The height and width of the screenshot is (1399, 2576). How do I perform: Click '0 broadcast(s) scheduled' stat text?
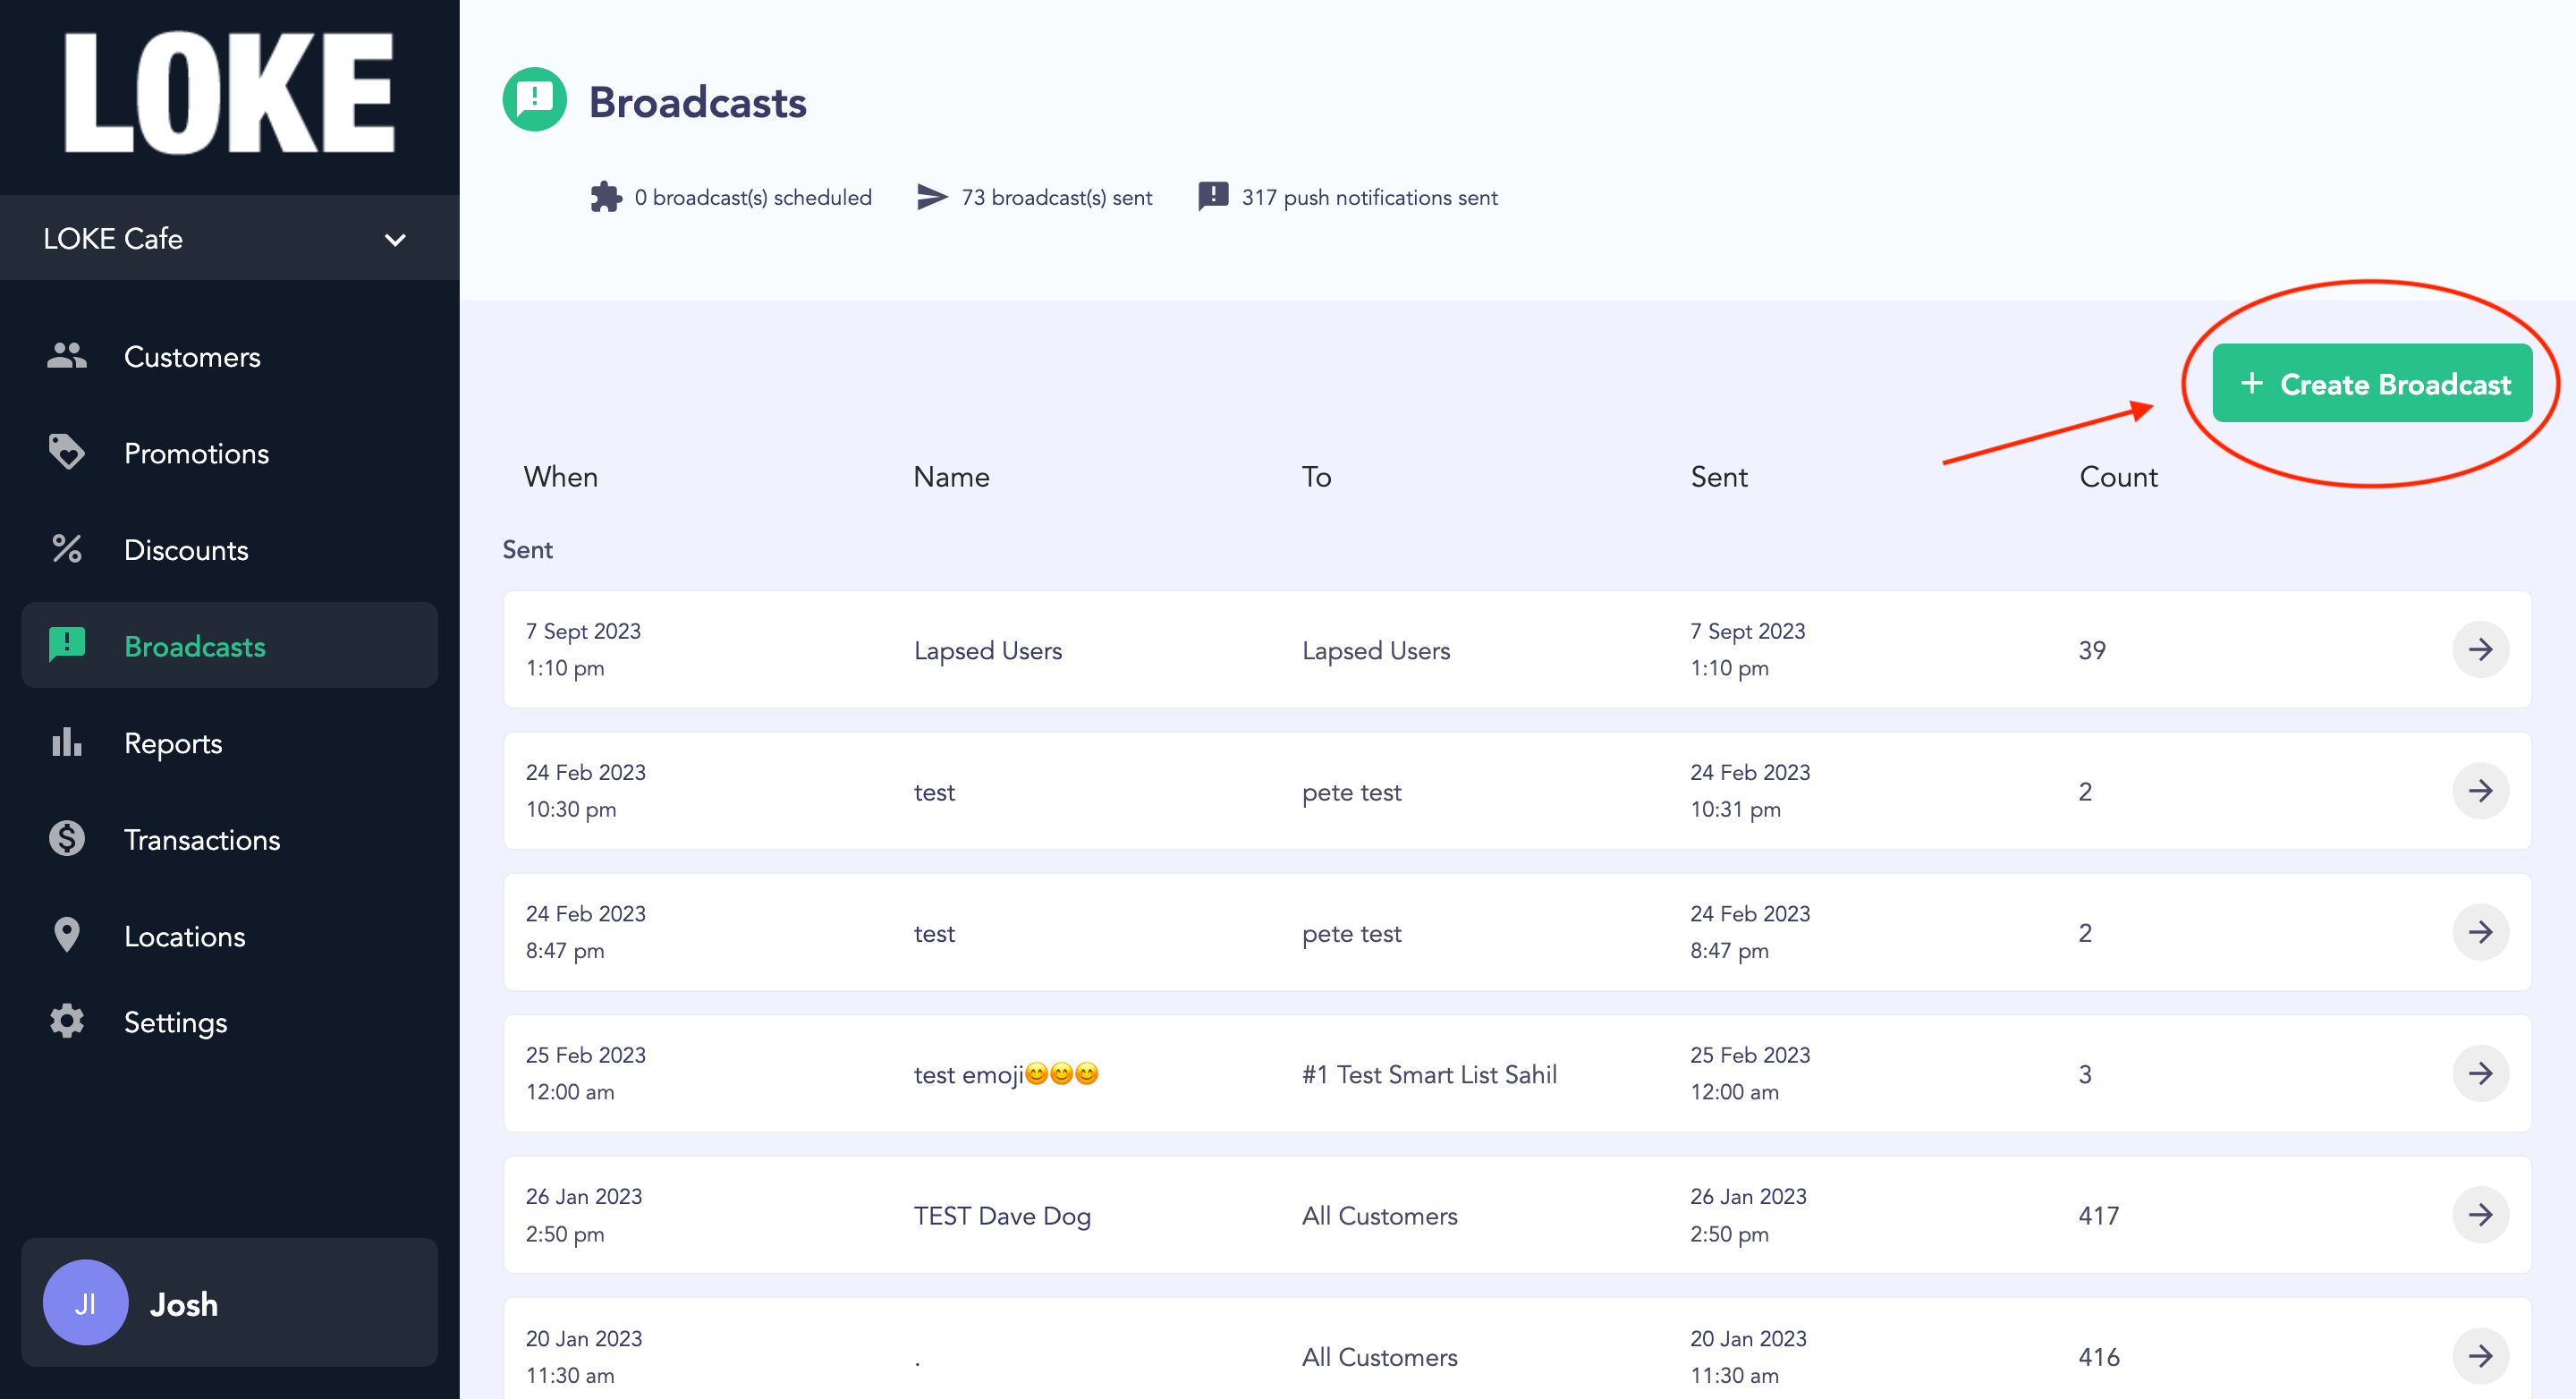753,197
